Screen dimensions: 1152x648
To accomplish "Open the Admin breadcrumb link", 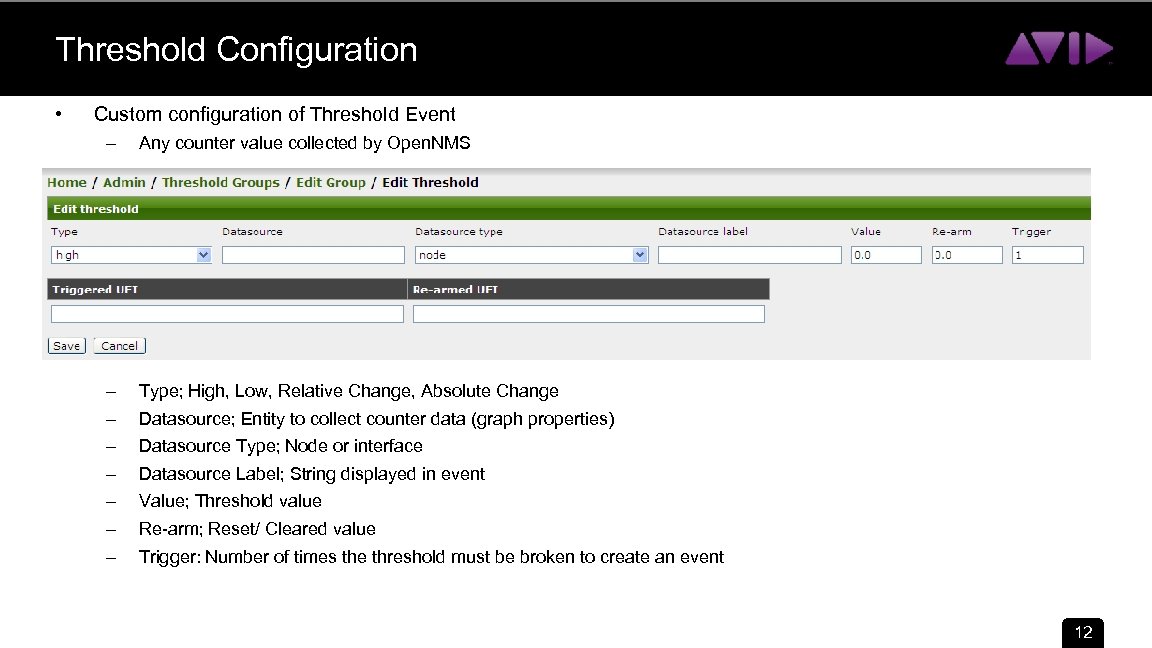I will point(124,182).
